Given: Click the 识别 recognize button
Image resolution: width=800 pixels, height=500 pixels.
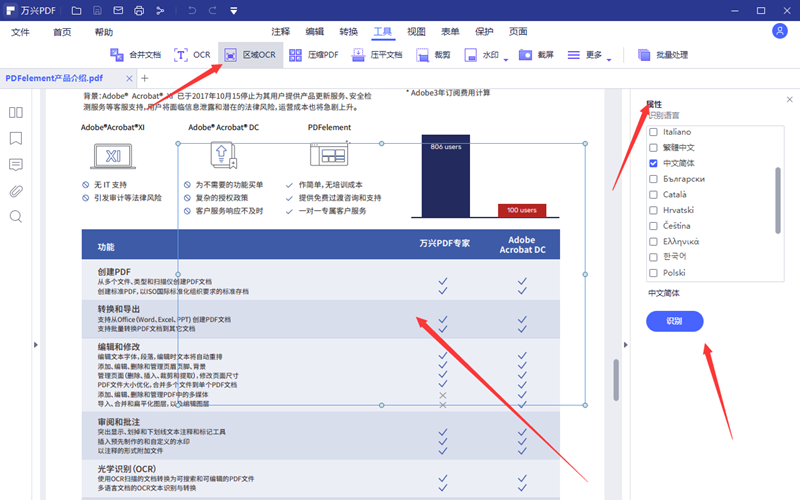Looking at the screenshot, I should tap(674, 321).
